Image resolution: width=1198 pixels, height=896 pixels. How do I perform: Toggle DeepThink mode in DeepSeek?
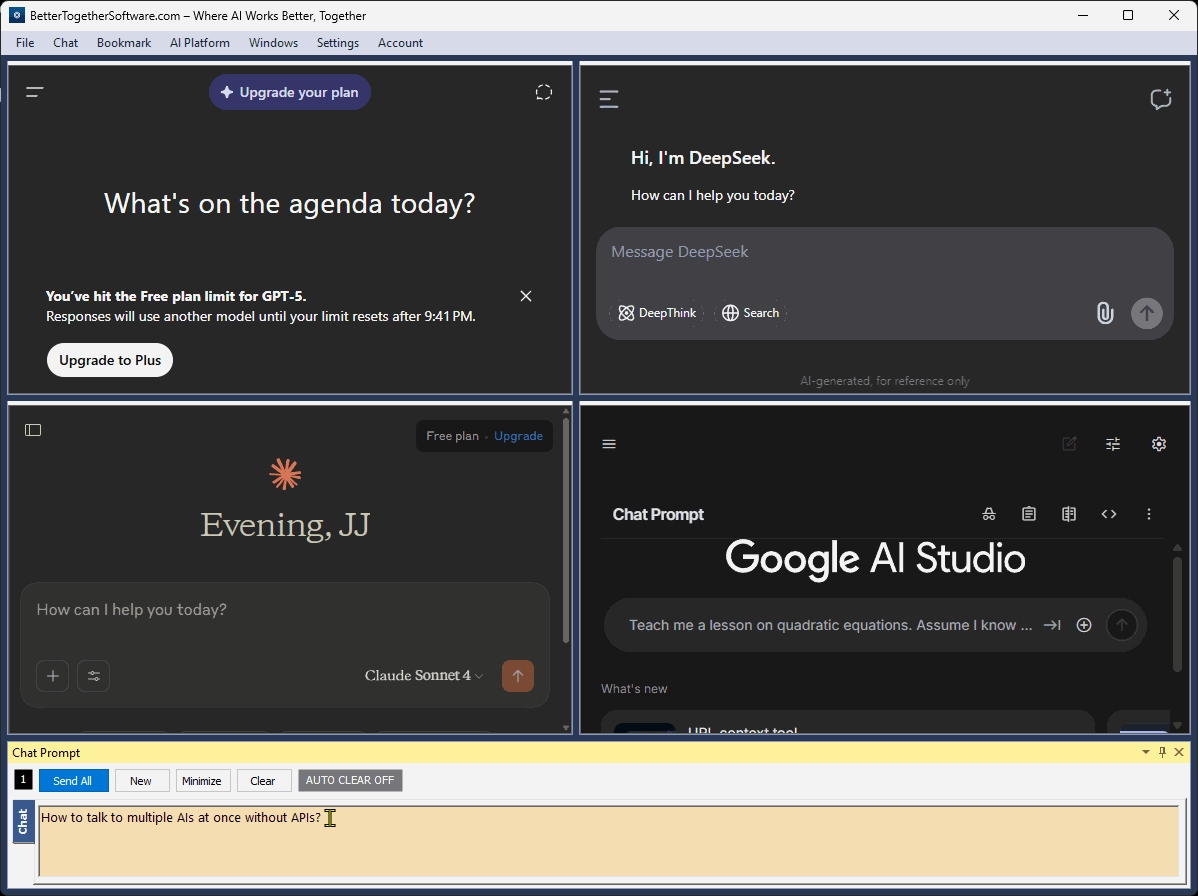(657, 313)
